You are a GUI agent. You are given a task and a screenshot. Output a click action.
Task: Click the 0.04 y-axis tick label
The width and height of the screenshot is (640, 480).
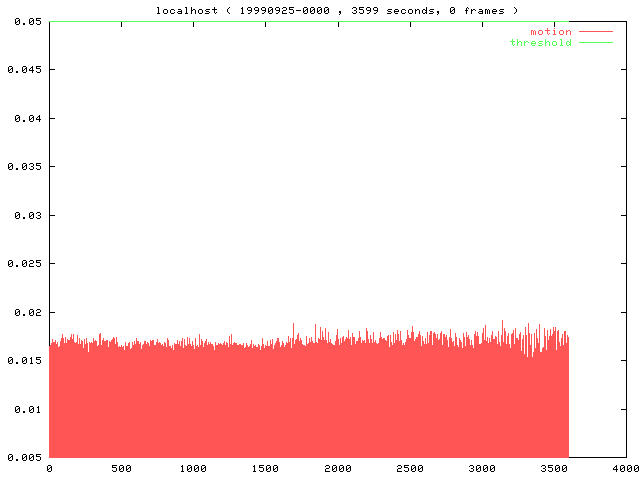tap(23, 118)
